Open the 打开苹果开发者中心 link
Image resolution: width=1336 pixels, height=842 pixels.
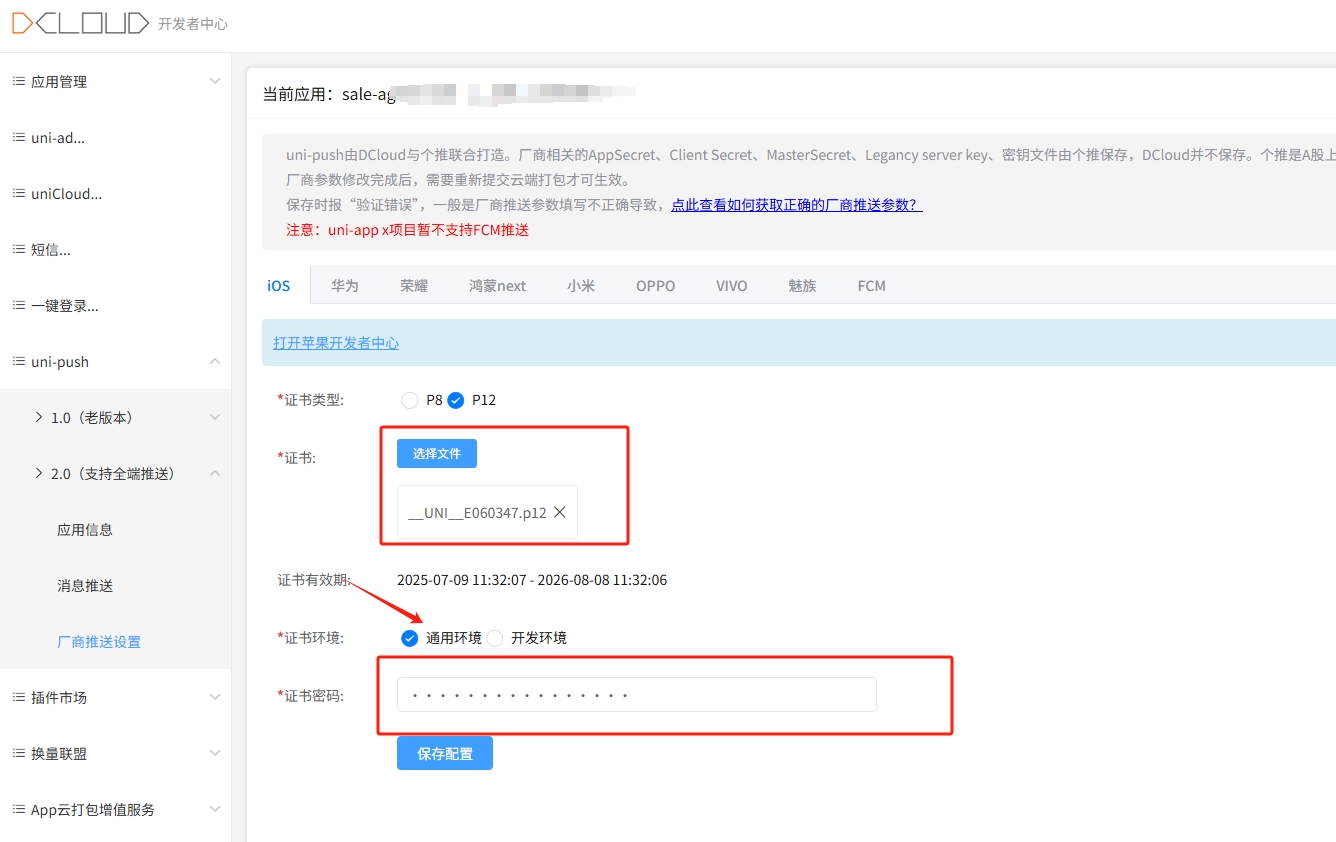pos(336,343)
